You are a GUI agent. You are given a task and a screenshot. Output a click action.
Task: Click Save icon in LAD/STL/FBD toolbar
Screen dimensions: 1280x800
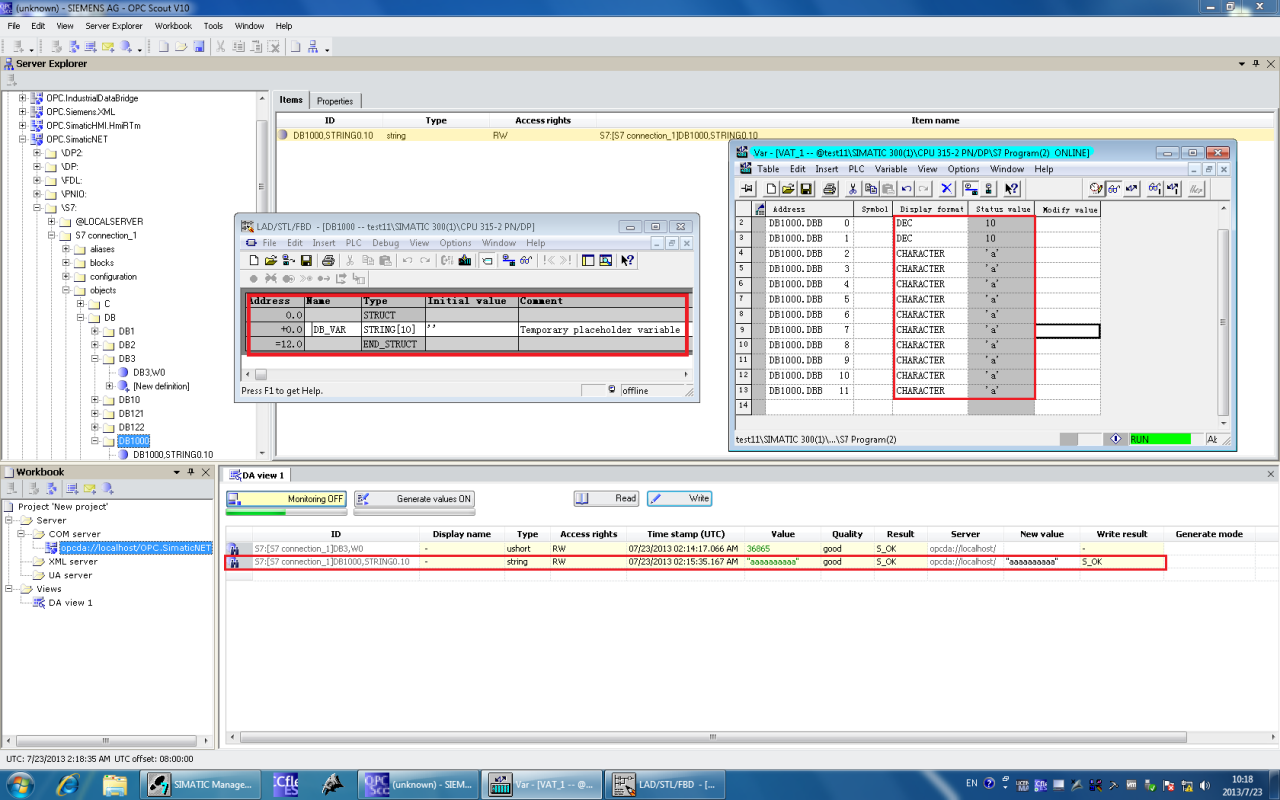pyautogui.click(x=306, y=260)
